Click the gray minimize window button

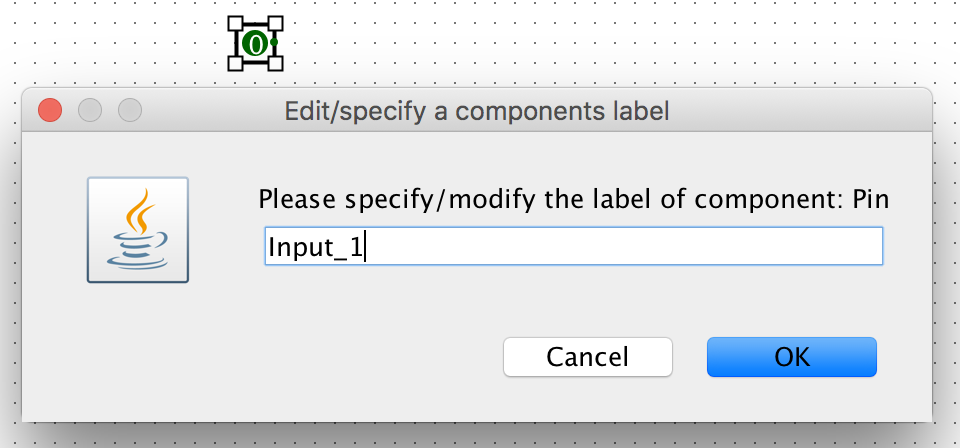pos(90,110)
